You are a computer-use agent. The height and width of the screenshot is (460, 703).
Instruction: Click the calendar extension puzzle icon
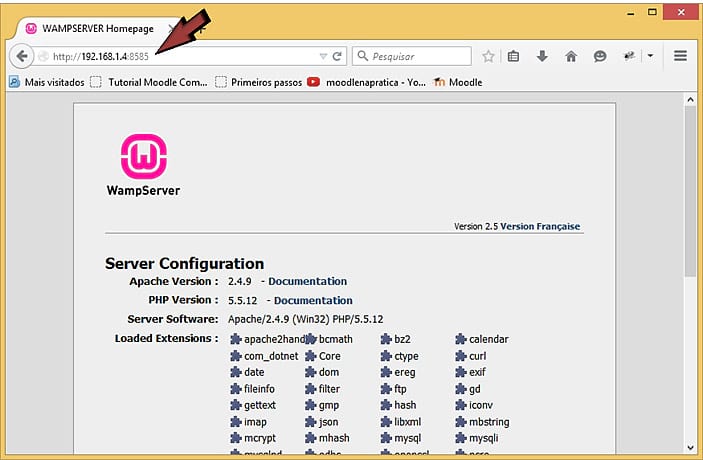[x=461, y=339]
